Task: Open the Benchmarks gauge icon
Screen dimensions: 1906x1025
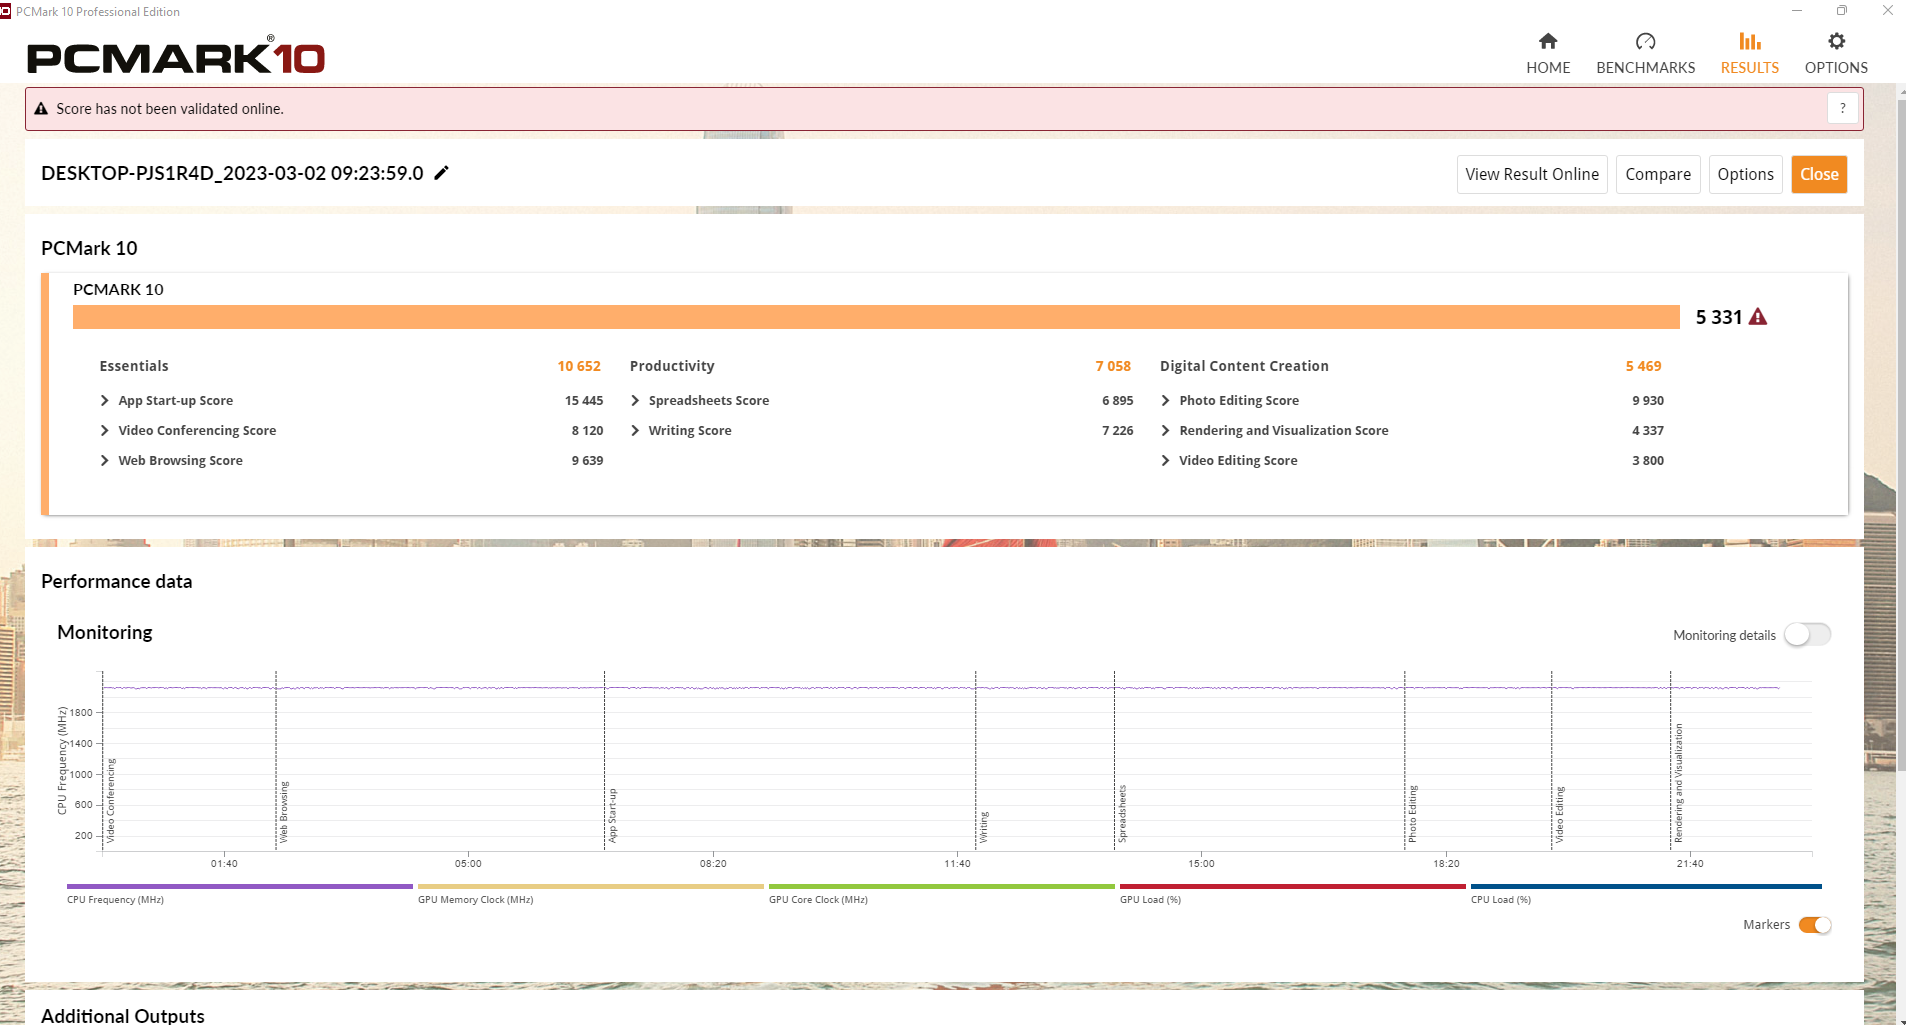Action: [1645, 42]
